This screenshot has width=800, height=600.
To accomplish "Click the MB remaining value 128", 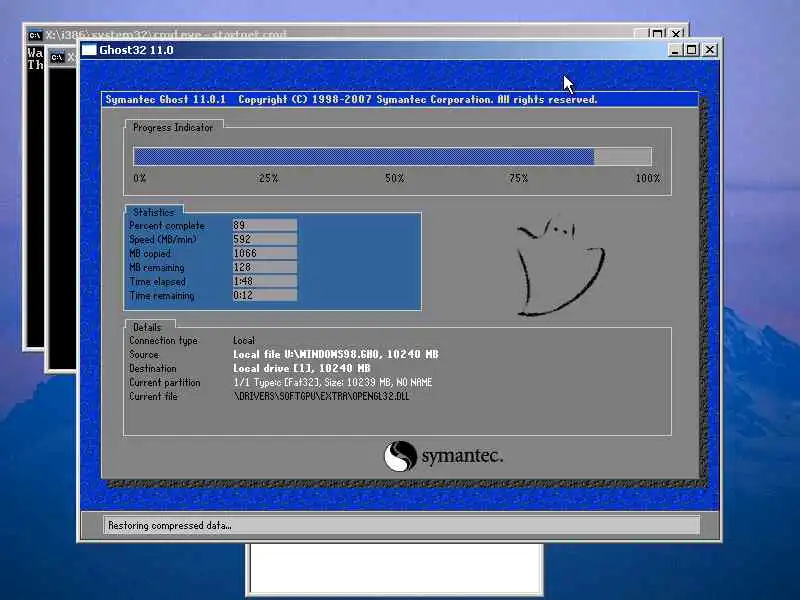I will [x=265, y=267].
